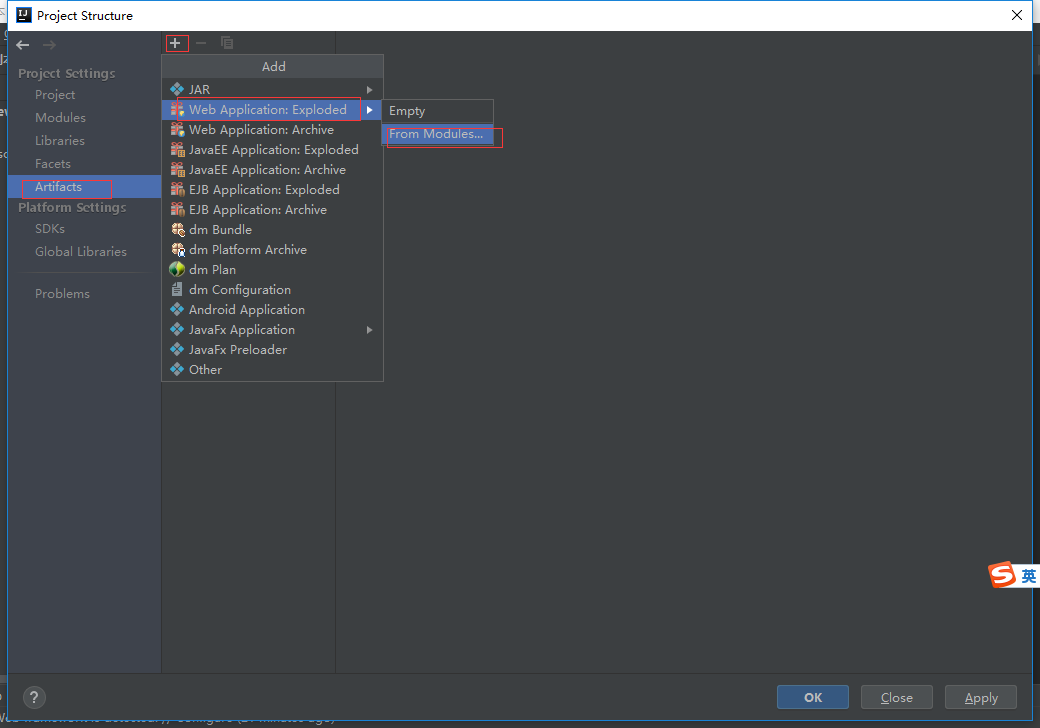The width and height of the screenshot is (1040, 728).
Task: Click the JavaEE Application: Exploded icon
Action: point(177,150)
